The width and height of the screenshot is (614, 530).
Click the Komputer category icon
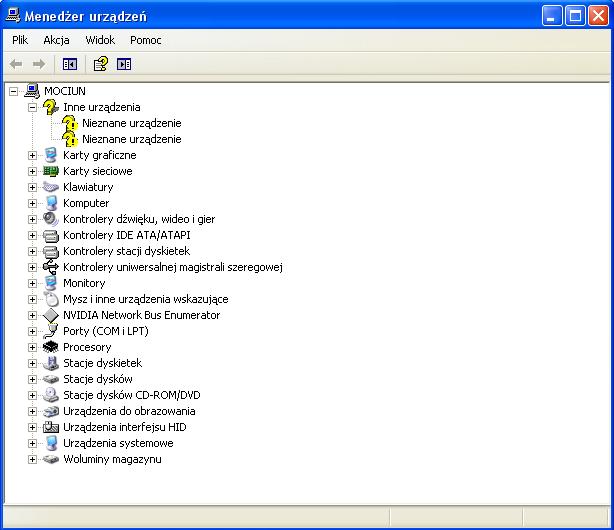[51, 203]
